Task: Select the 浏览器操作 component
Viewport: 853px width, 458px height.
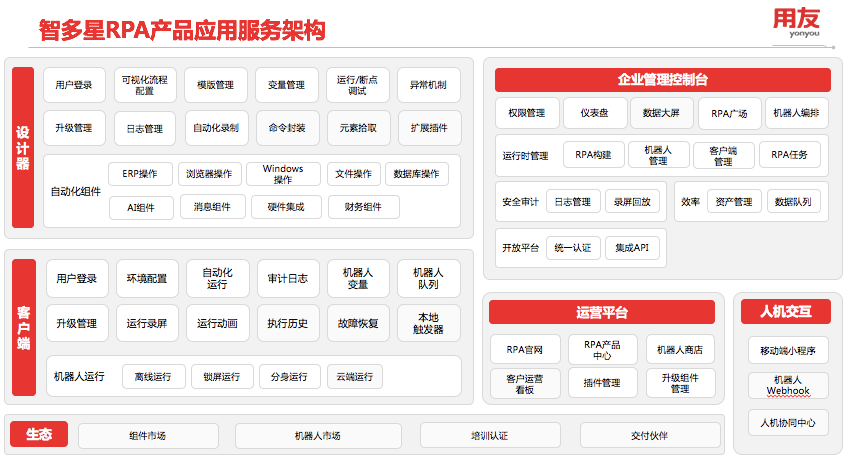Action: coord(209,174)
